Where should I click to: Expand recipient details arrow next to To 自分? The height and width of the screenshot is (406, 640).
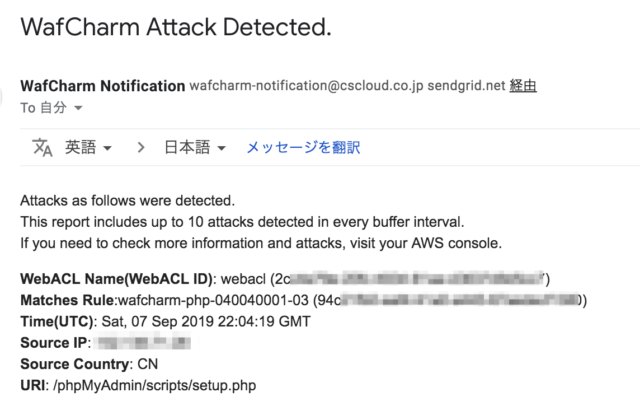[x=78, y=108]
